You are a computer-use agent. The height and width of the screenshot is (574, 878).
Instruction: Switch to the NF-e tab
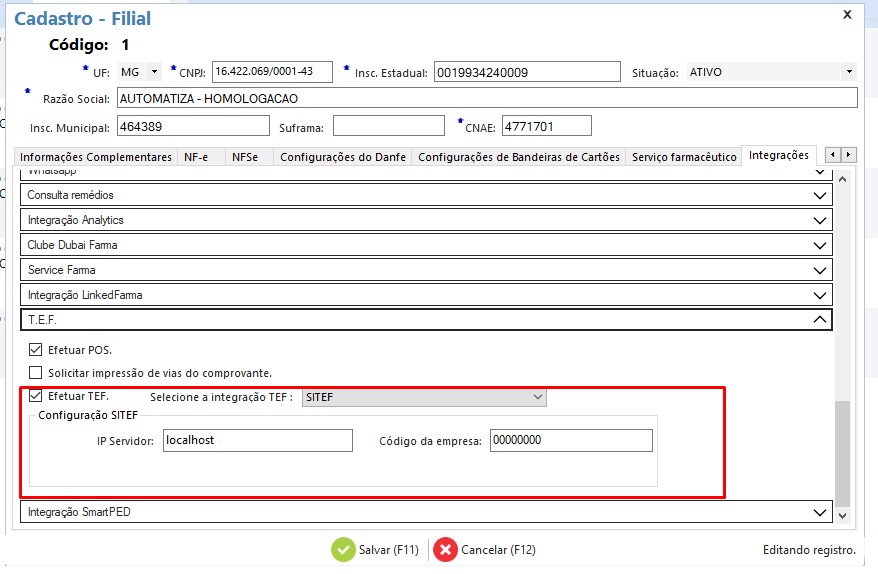(x=195, y=157)
